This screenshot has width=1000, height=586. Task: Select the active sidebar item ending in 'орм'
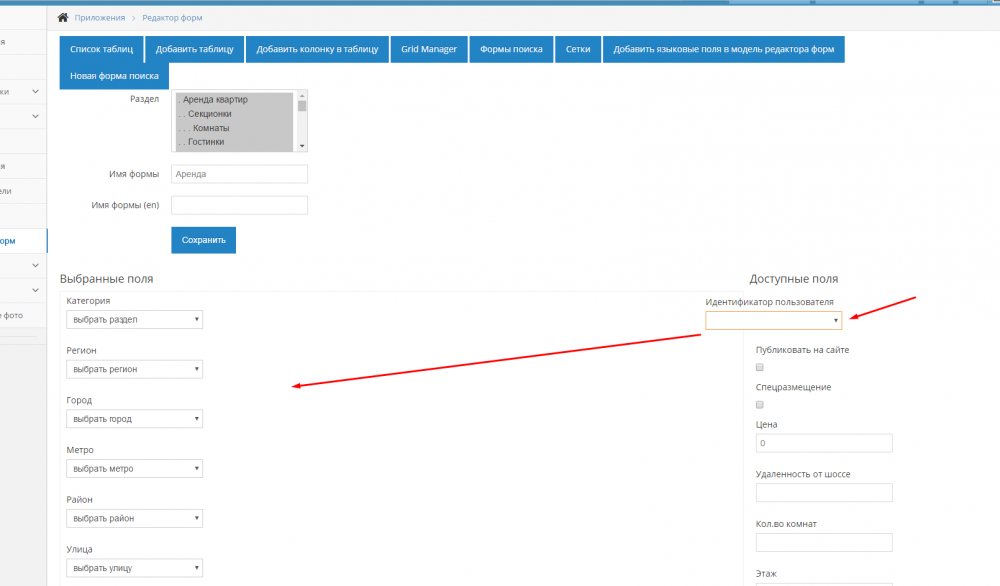23,241
